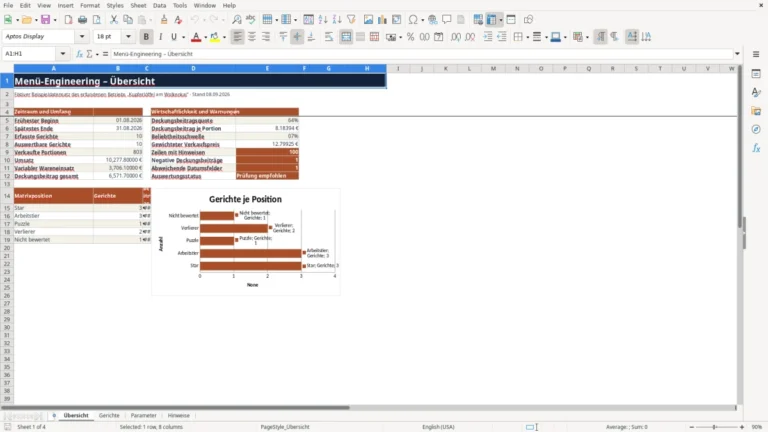Open Borders dropdown arrow

(527, 37)
